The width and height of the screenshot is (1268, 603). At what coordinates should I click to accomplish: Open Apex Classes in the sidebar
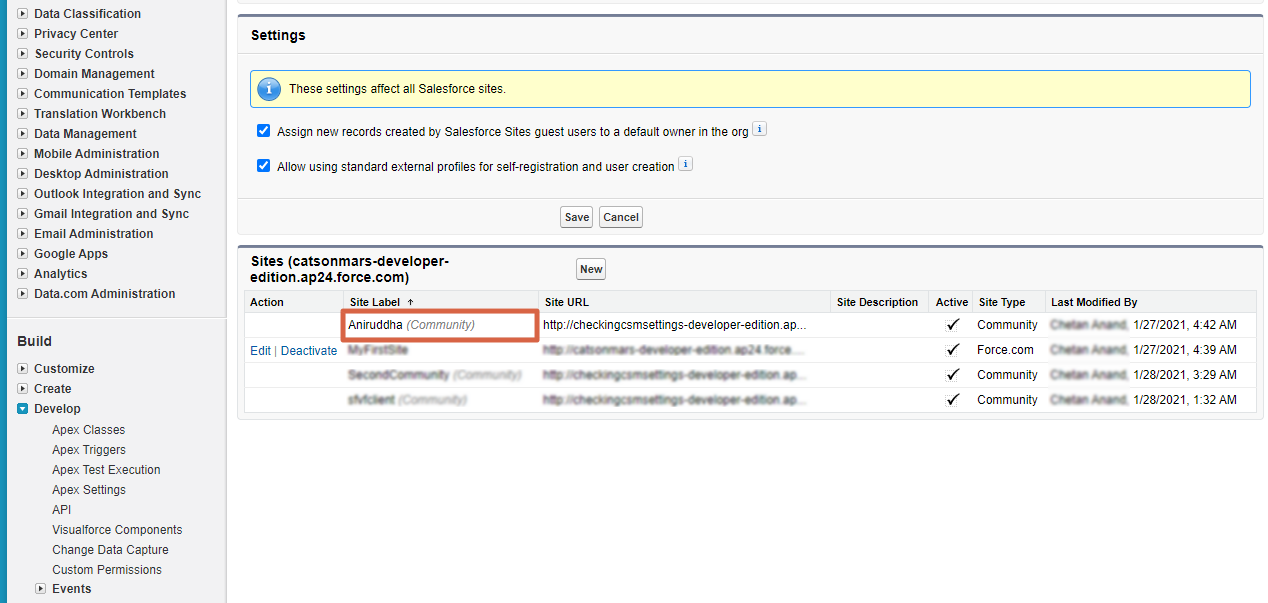(88, 430)
